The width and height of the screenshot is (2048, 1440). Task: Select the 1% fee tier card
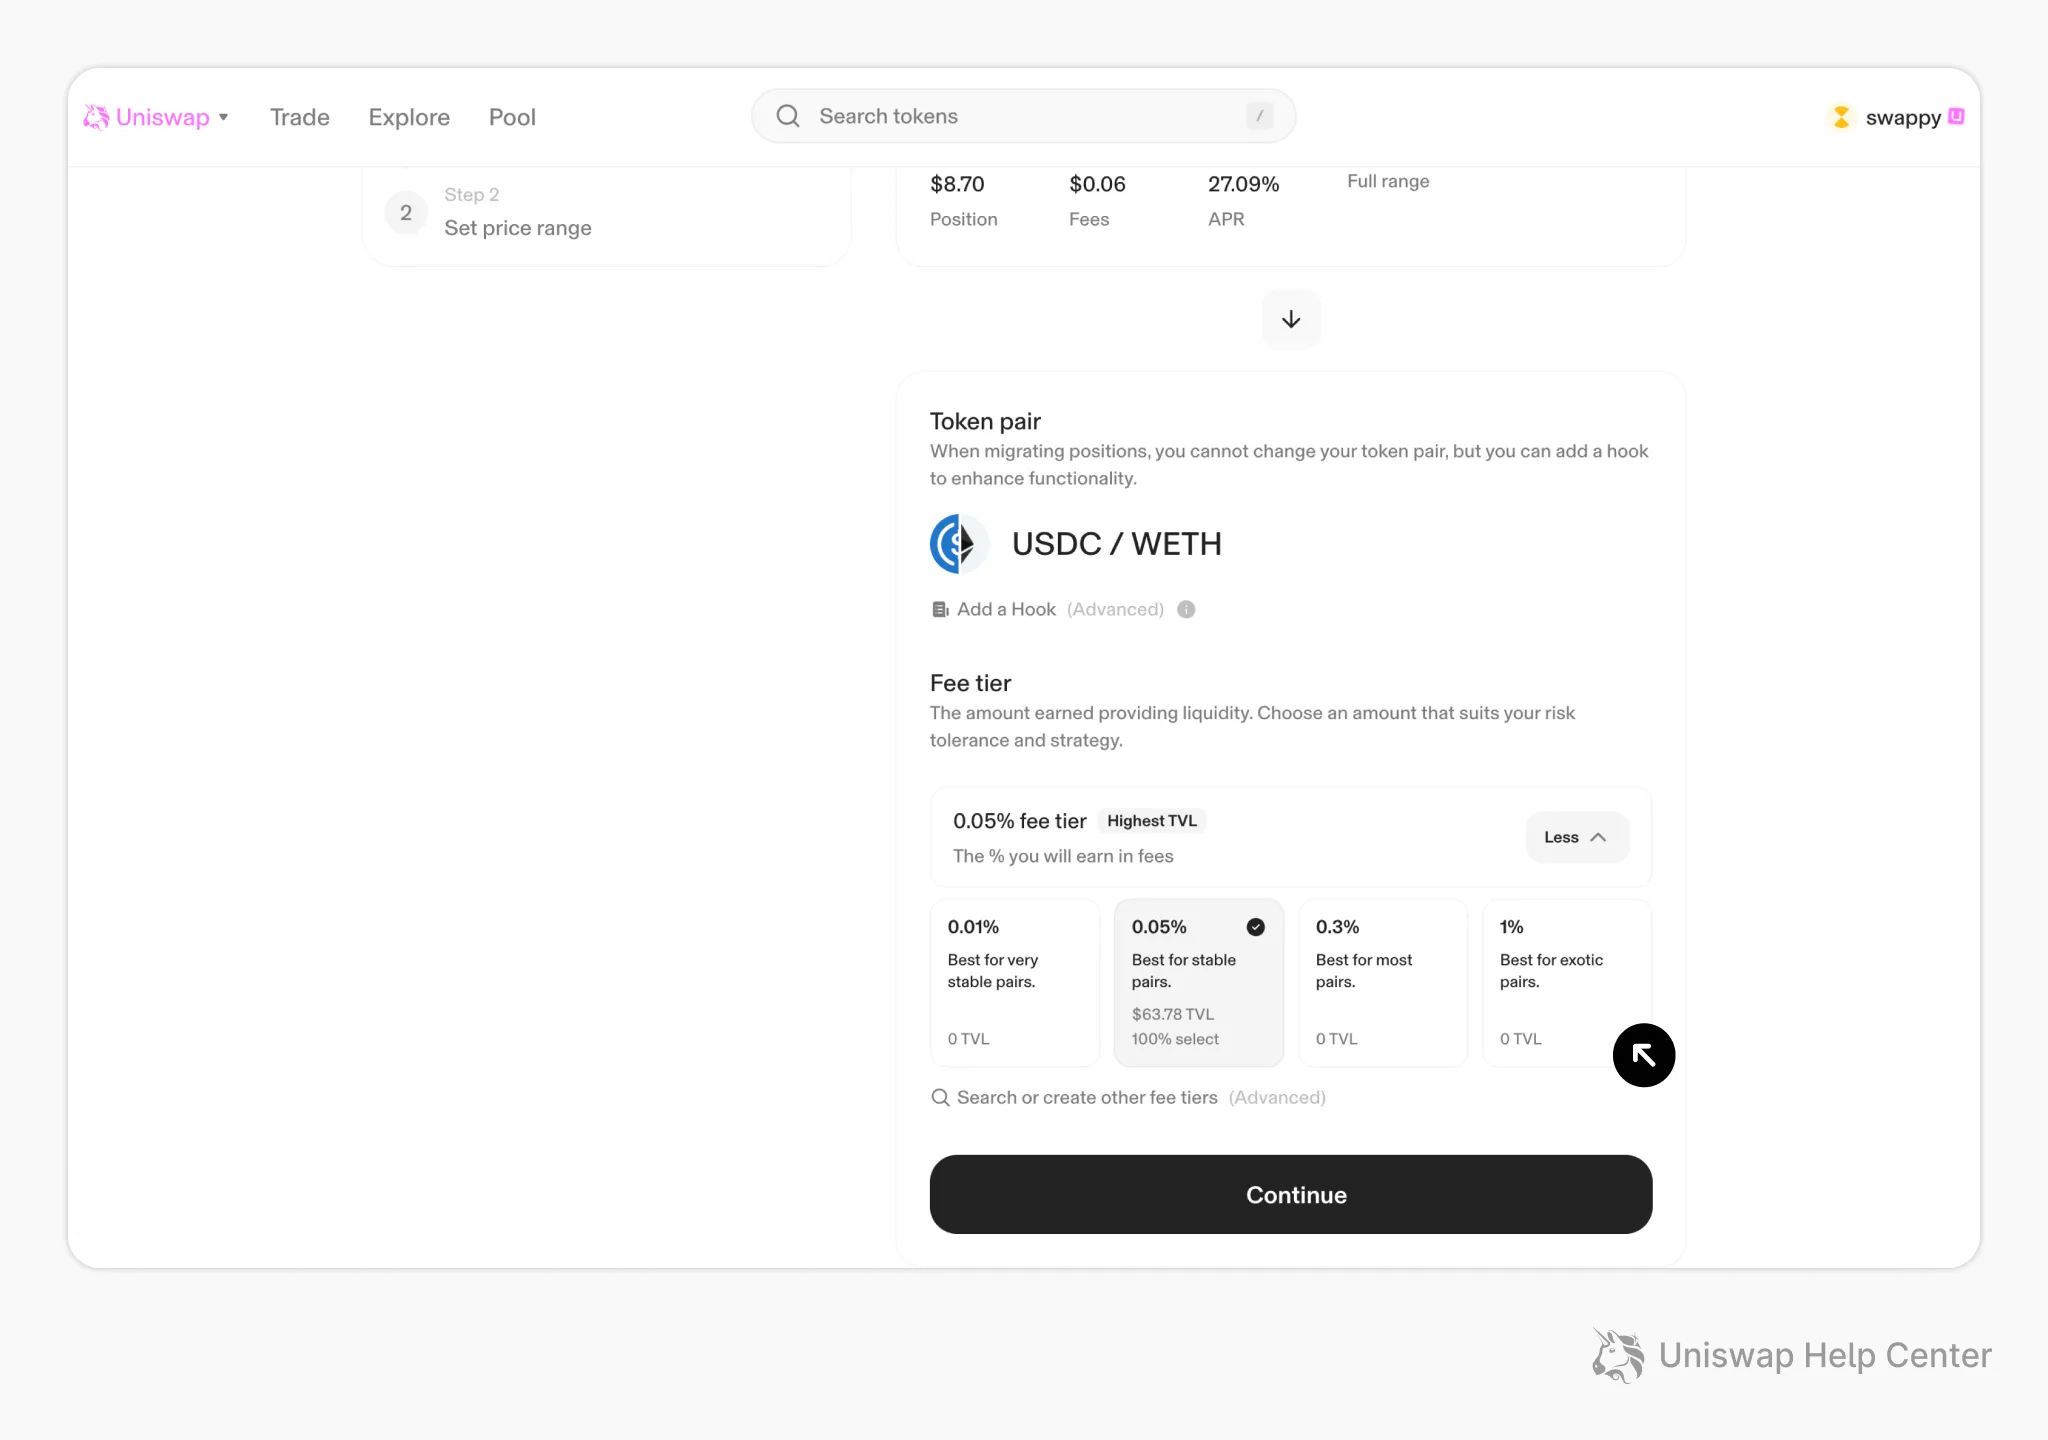pos(1566,983)
